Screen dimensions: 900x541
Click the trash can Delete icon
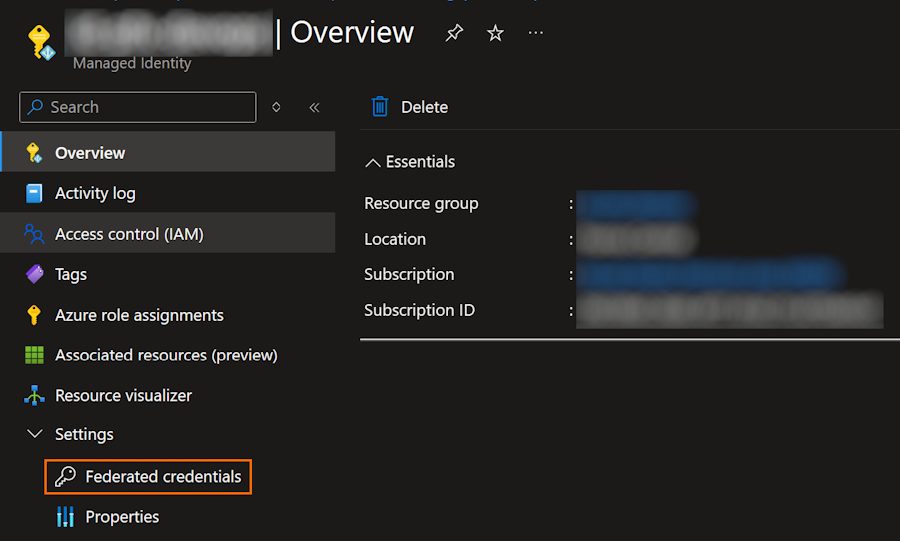click(379, 107)
